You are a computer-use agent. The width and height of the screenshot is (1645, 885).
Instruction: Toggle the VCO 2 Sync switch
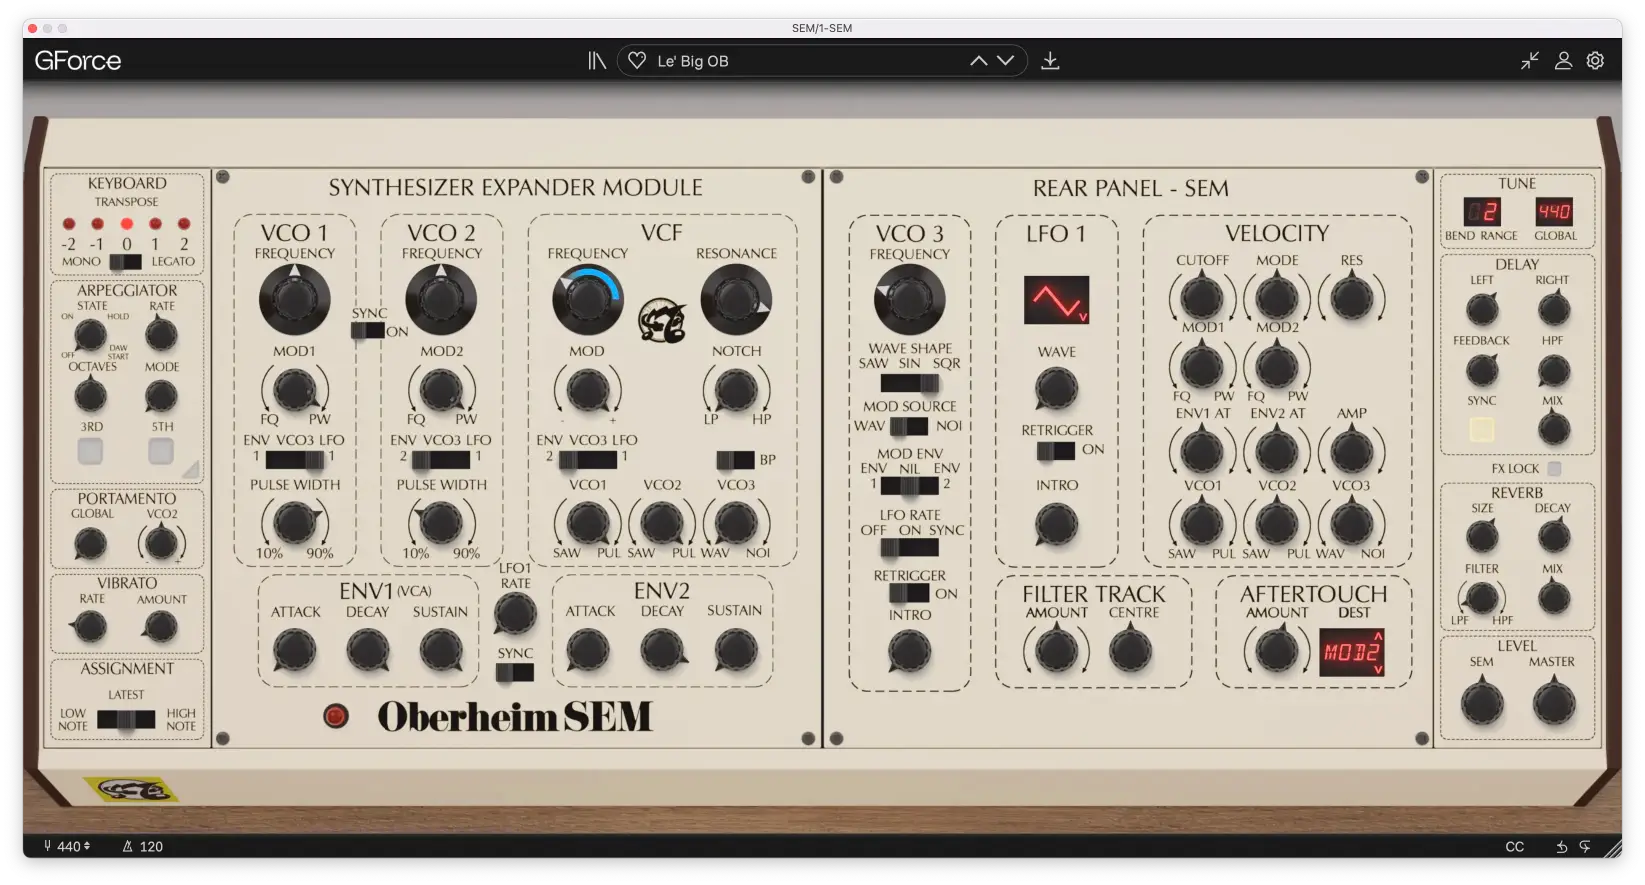click(368, 330)
